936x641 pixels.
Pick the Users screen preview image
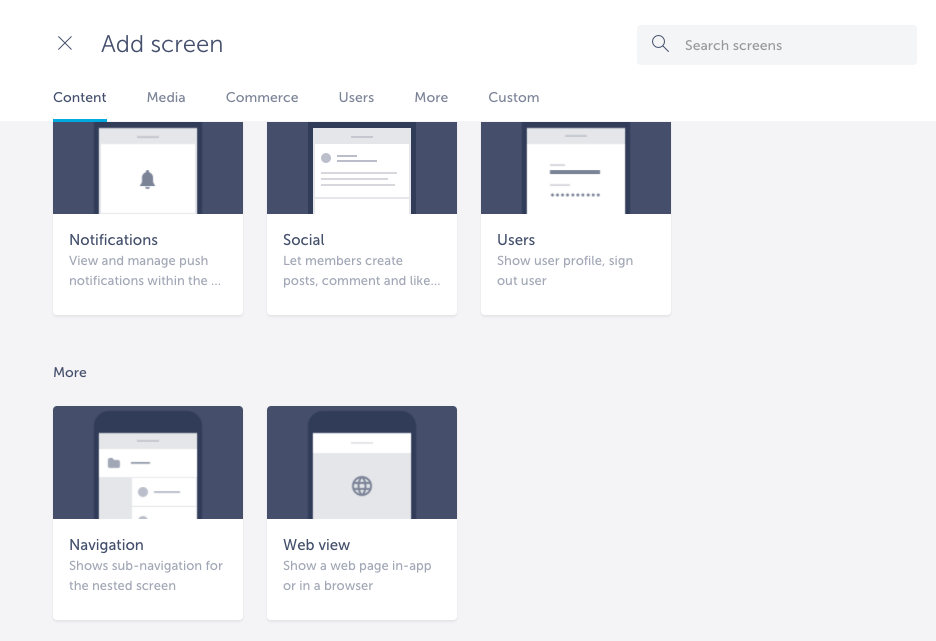pos(576,168)
